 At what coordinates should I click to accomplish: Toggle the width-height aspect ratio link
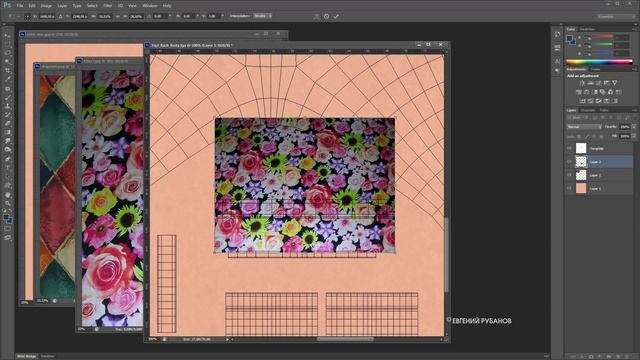tap(118, 16)
